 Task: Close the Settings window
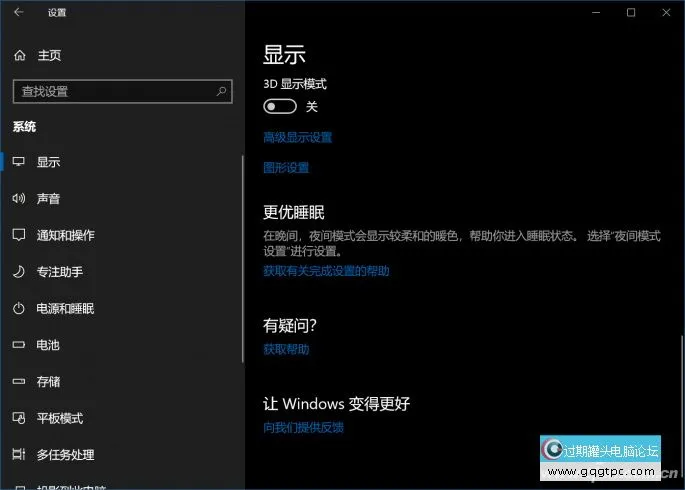666,12
